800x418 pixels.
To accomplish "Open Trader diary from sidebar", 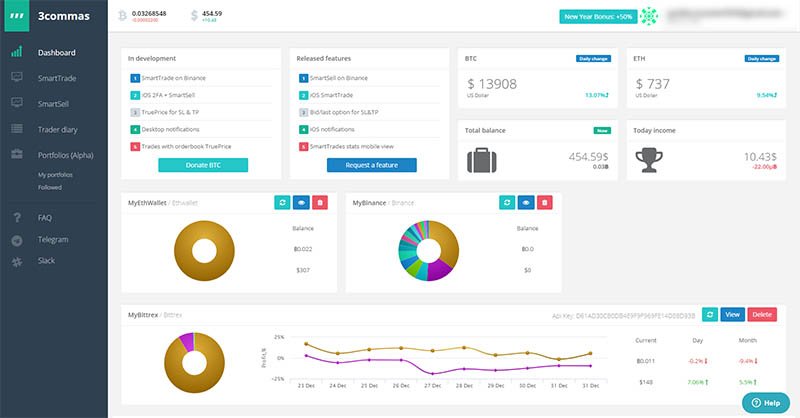I will click(57, 130).
